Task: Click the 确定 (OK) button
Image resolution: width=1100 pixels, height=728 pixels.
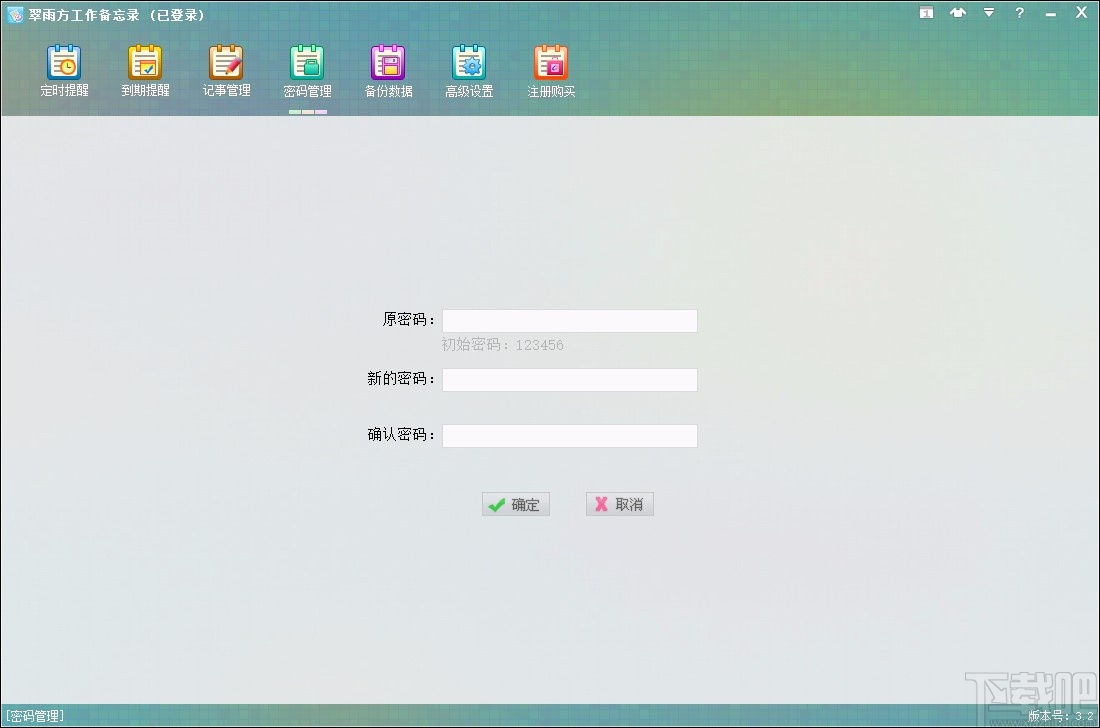Action: click(516, 504)
